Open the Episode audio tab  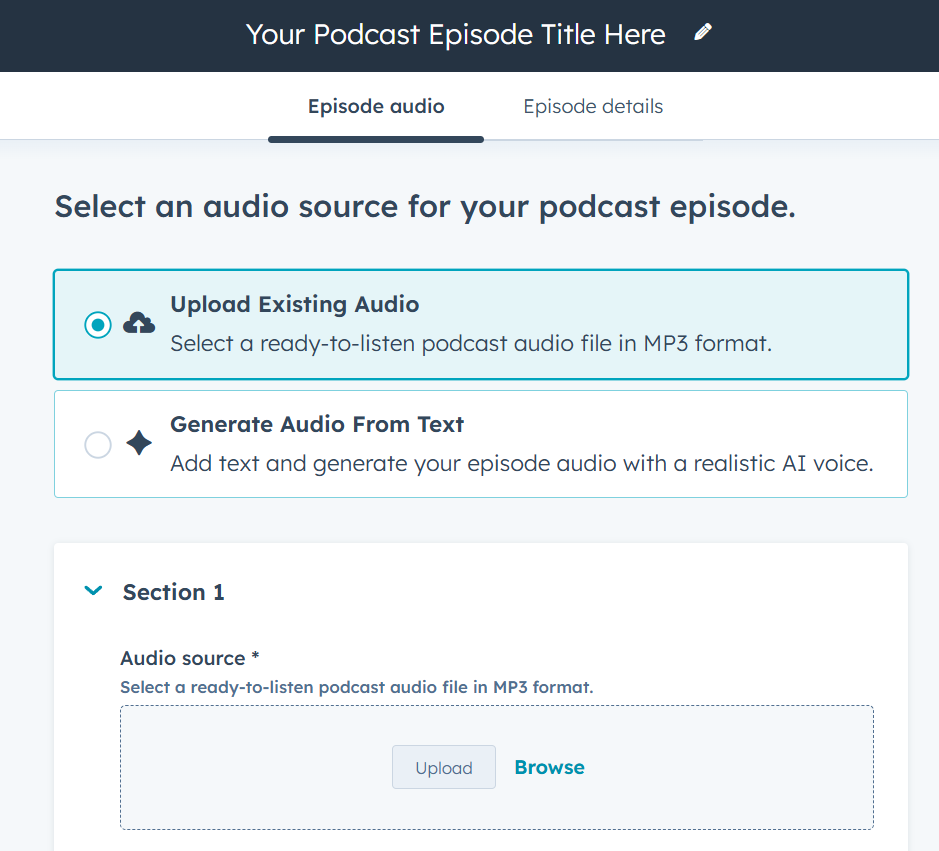375,106
